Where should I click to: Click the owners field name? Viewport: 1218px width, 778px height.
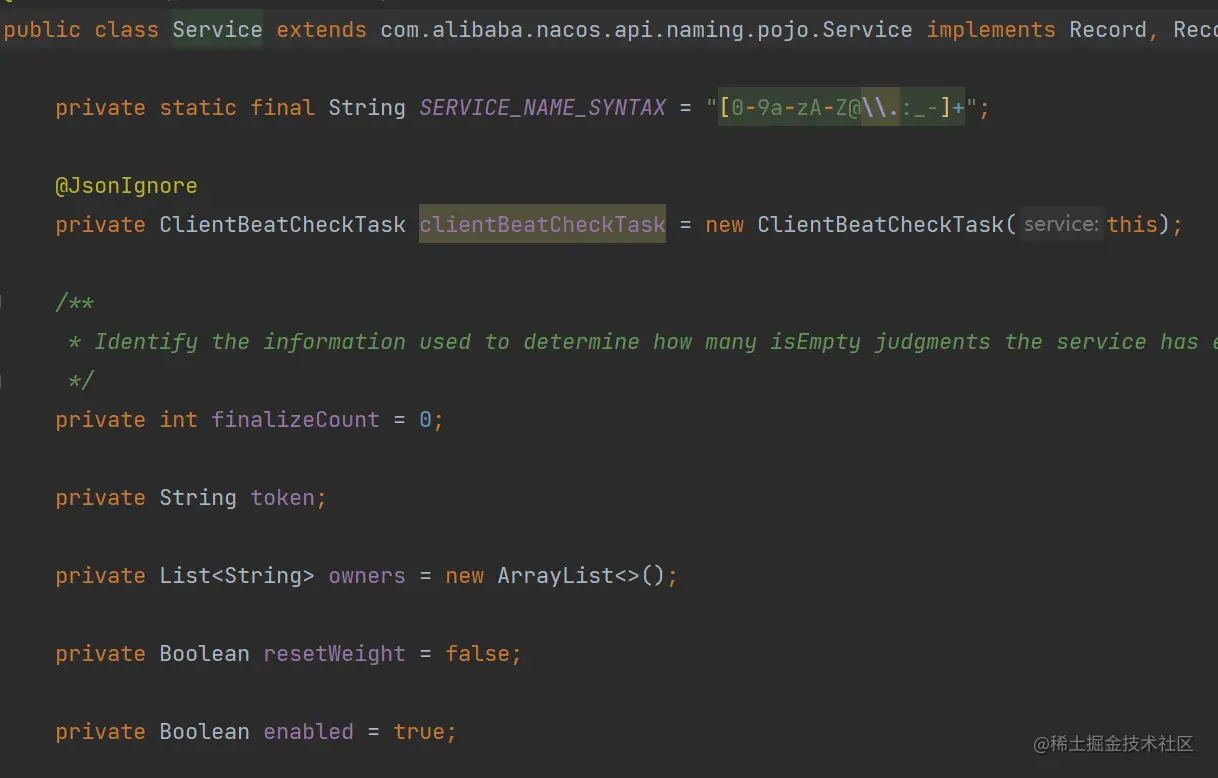click(x=367, y=576)
